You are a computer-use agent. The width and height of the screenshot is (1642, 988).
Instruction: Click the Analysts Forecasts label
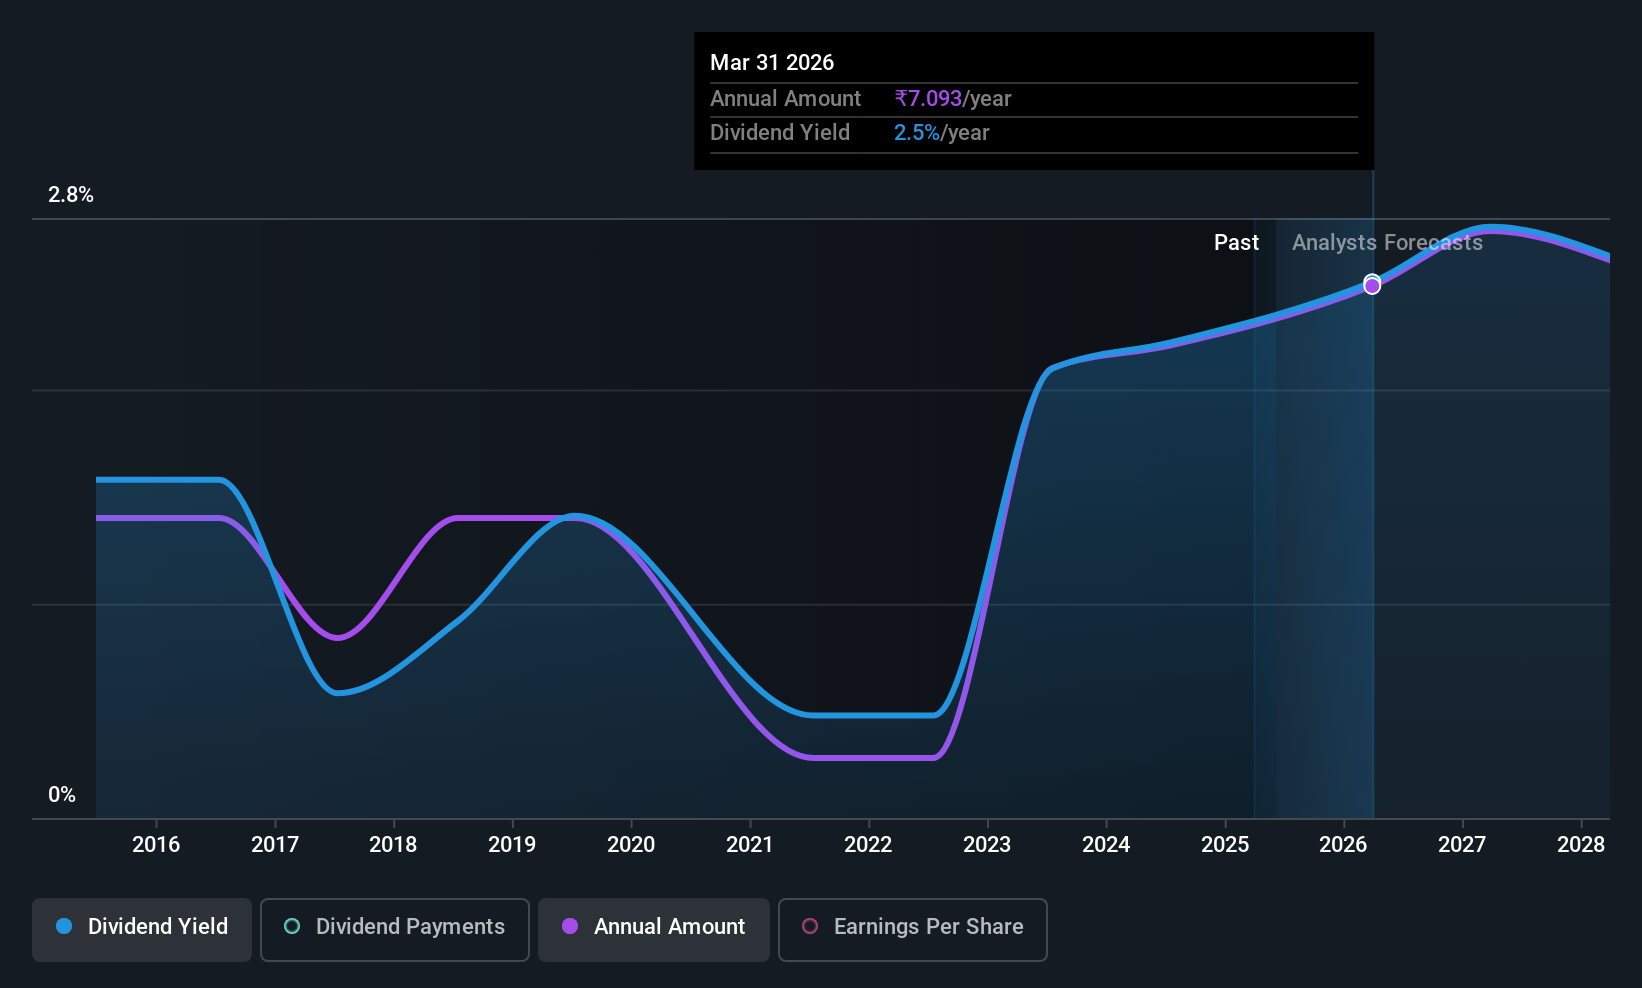coord(1387,242)
